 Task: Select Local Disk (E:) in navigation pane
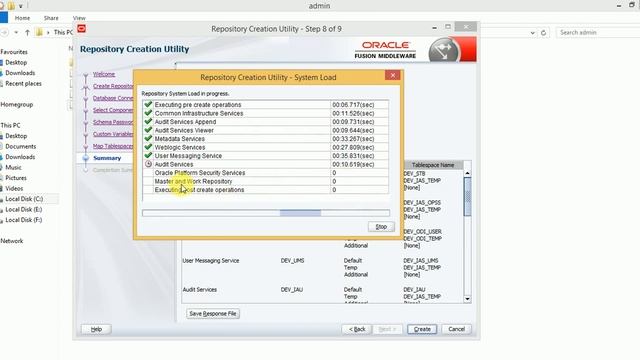24,209
